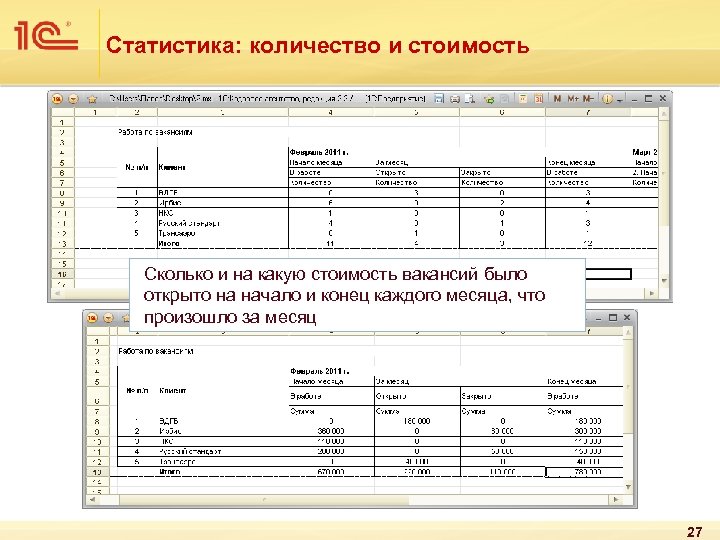Open the round dropdown menu button in the bottom window
720x540 pixels.
tap(108, 318)
